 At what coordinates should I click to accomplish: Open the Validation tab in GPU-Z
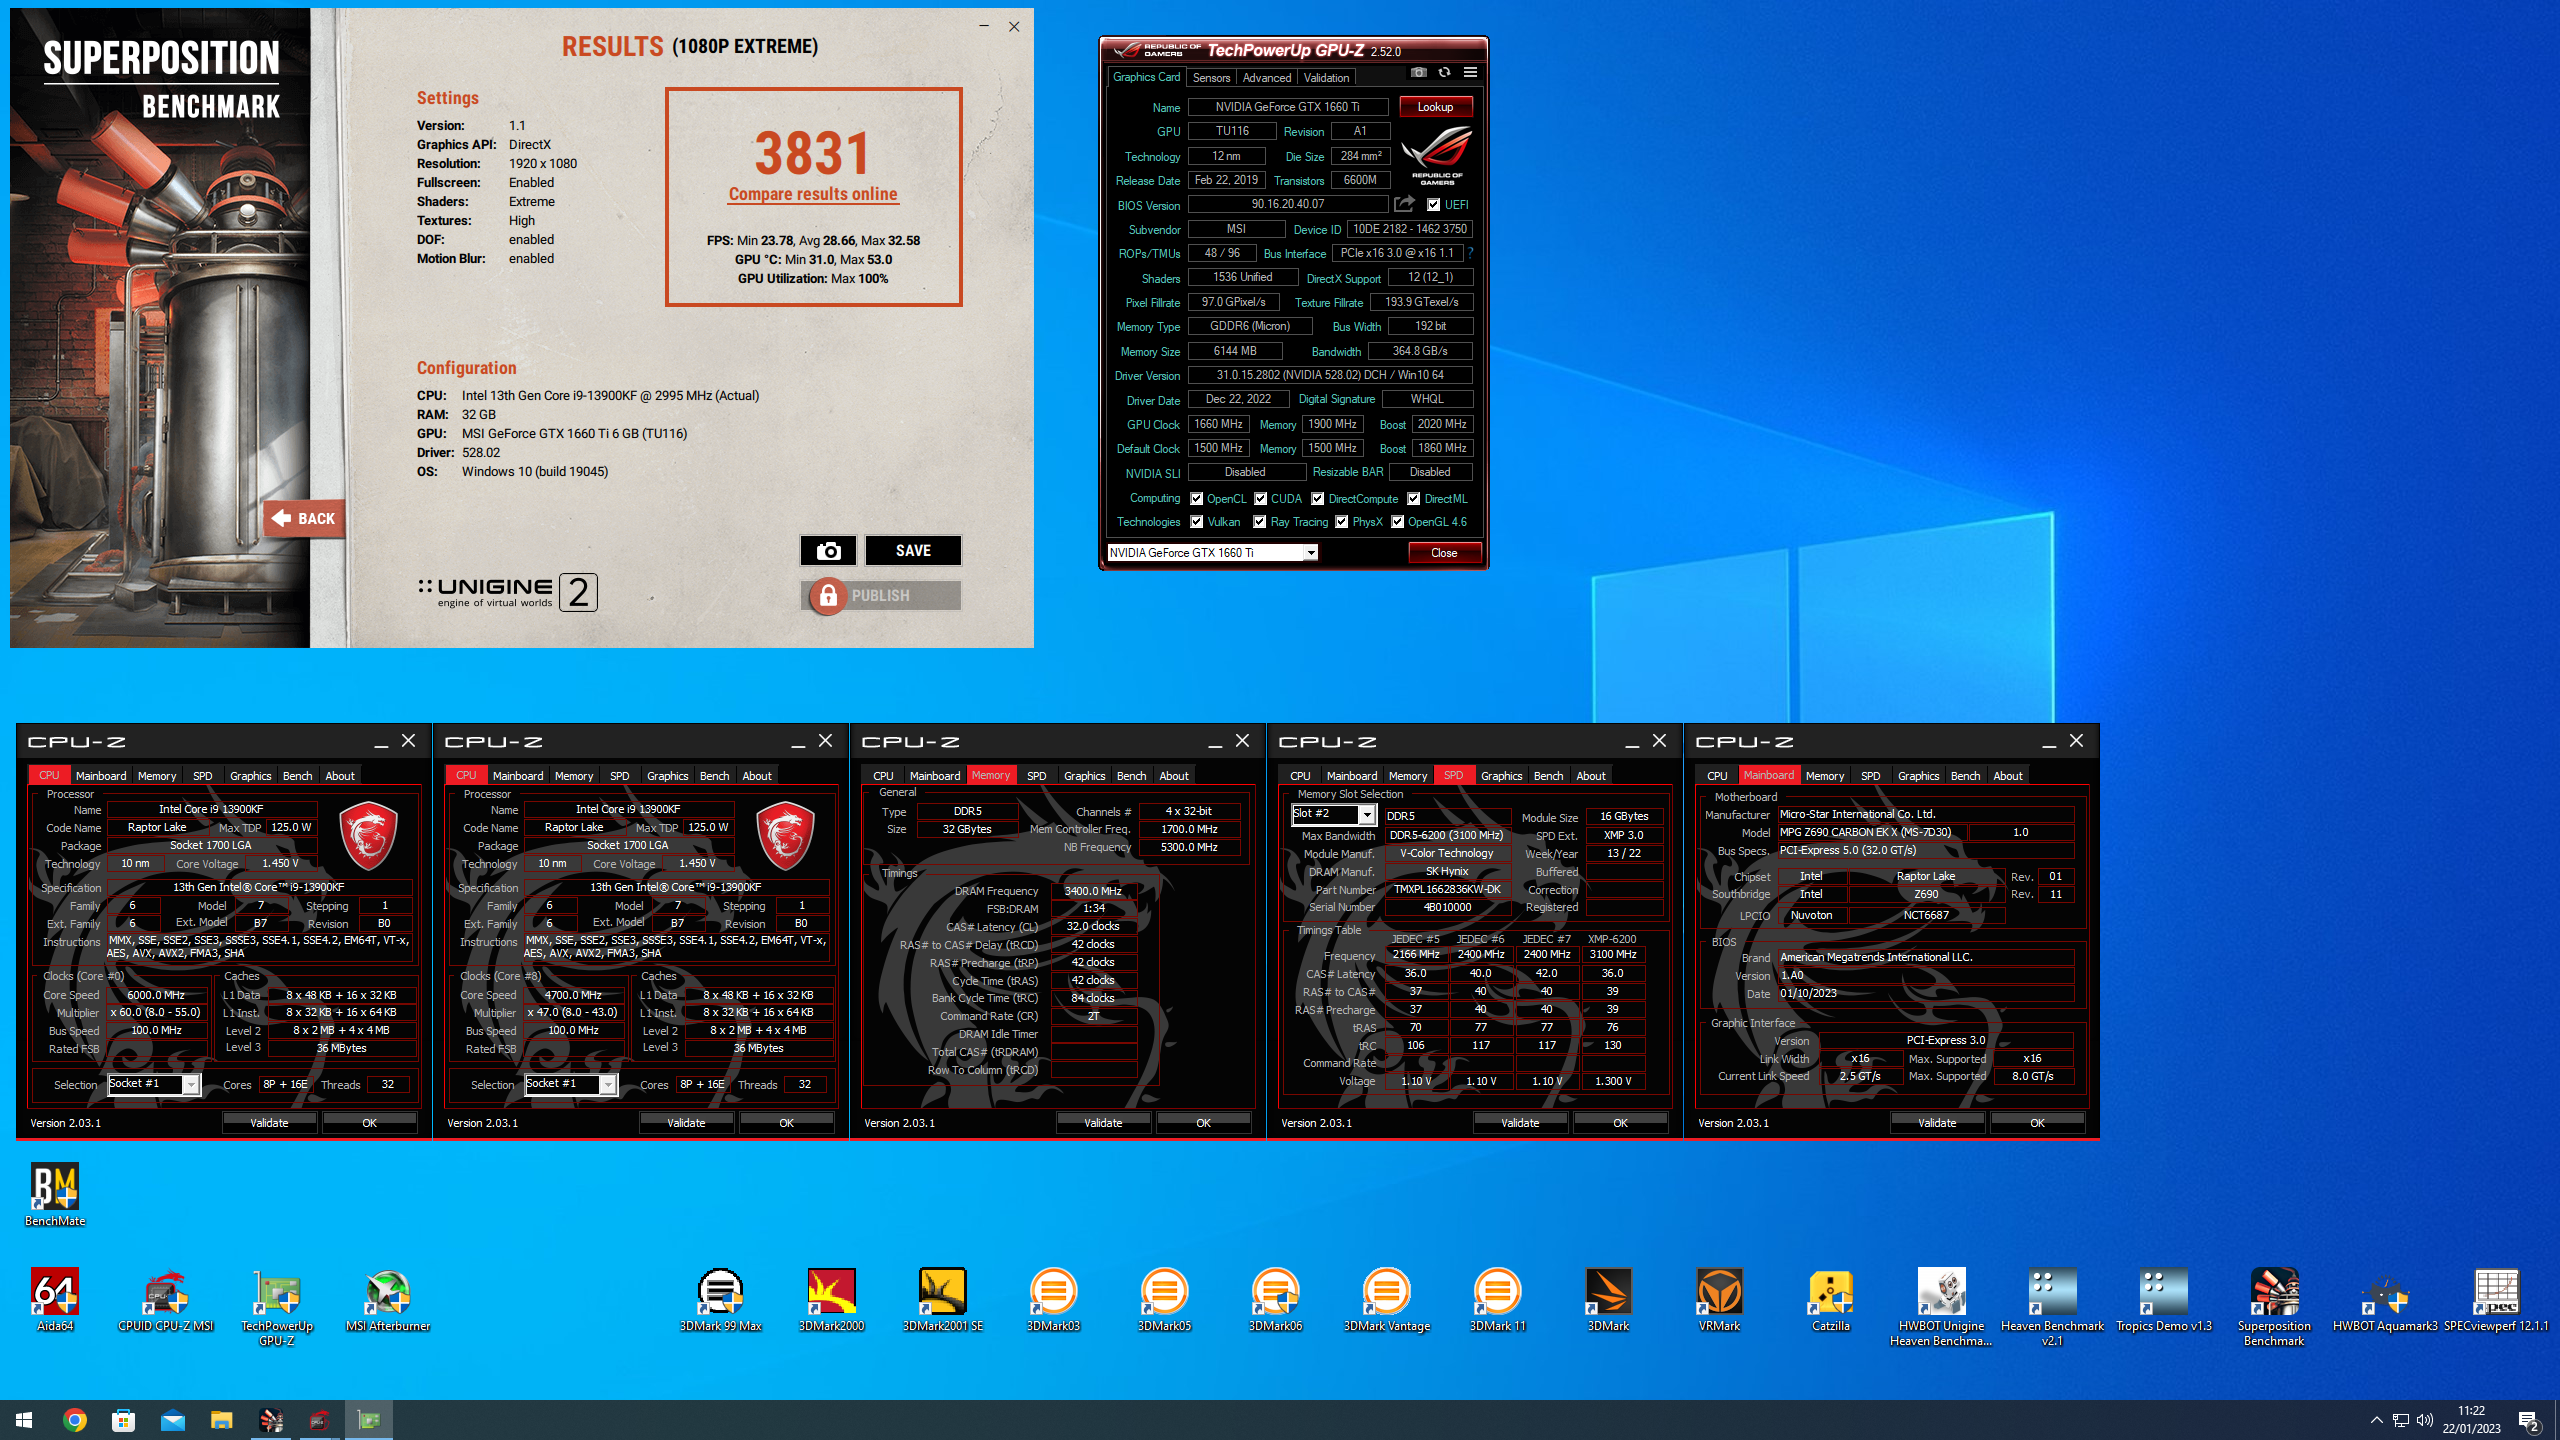coord(1326,78)
